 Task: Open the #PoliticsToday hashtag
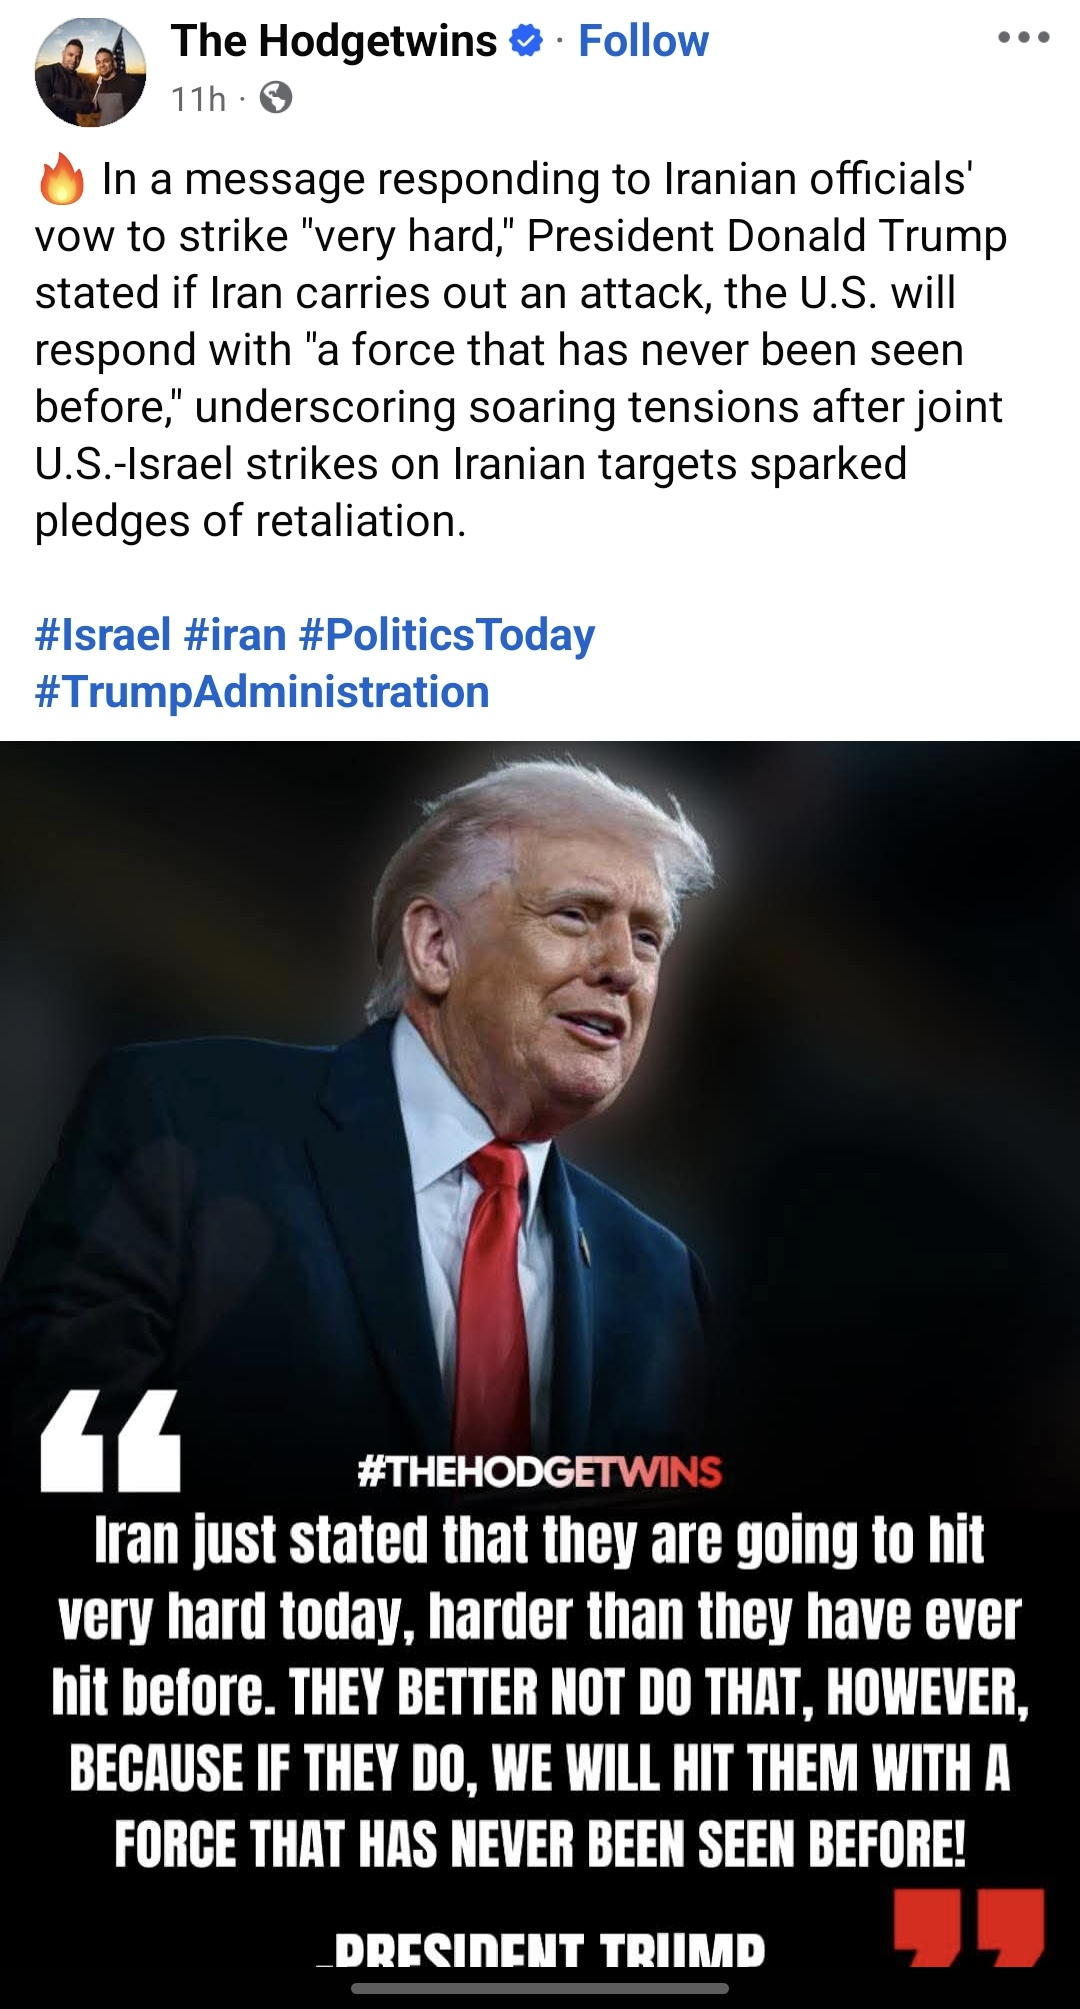point(446,635)
